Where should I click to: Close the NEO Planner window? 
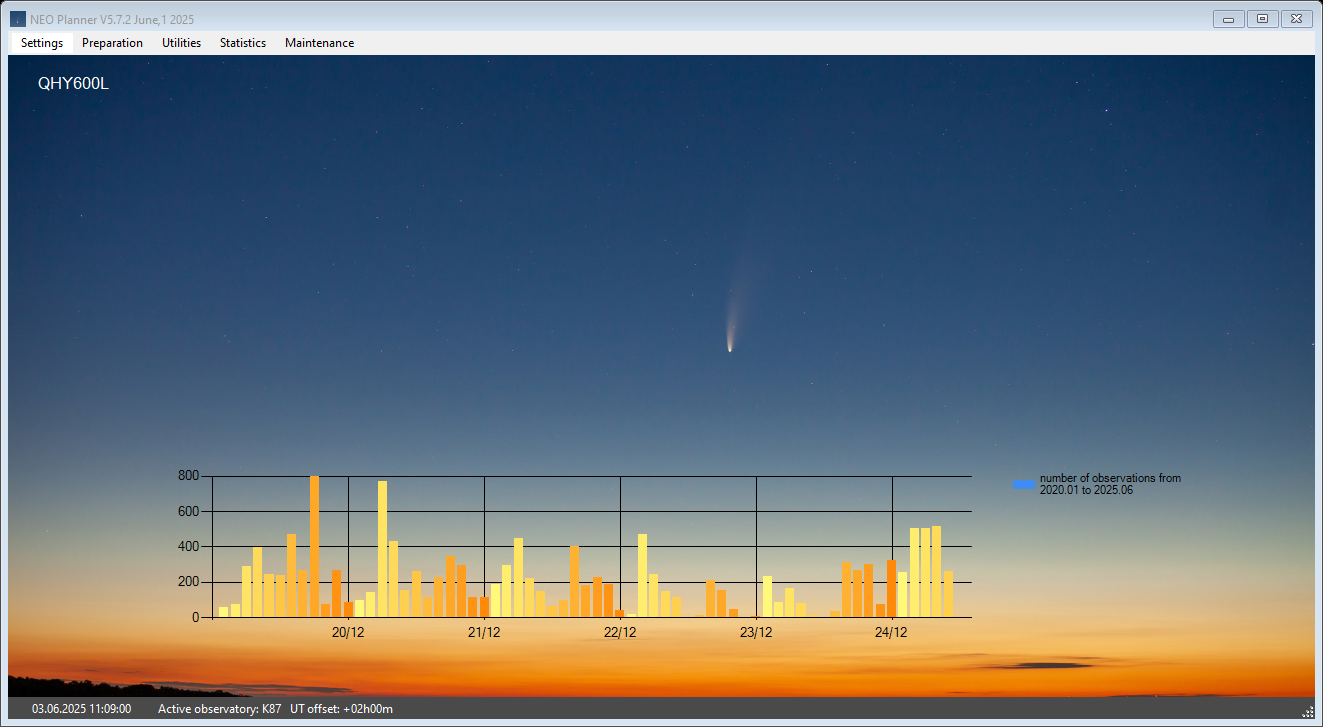[1296, 19]
